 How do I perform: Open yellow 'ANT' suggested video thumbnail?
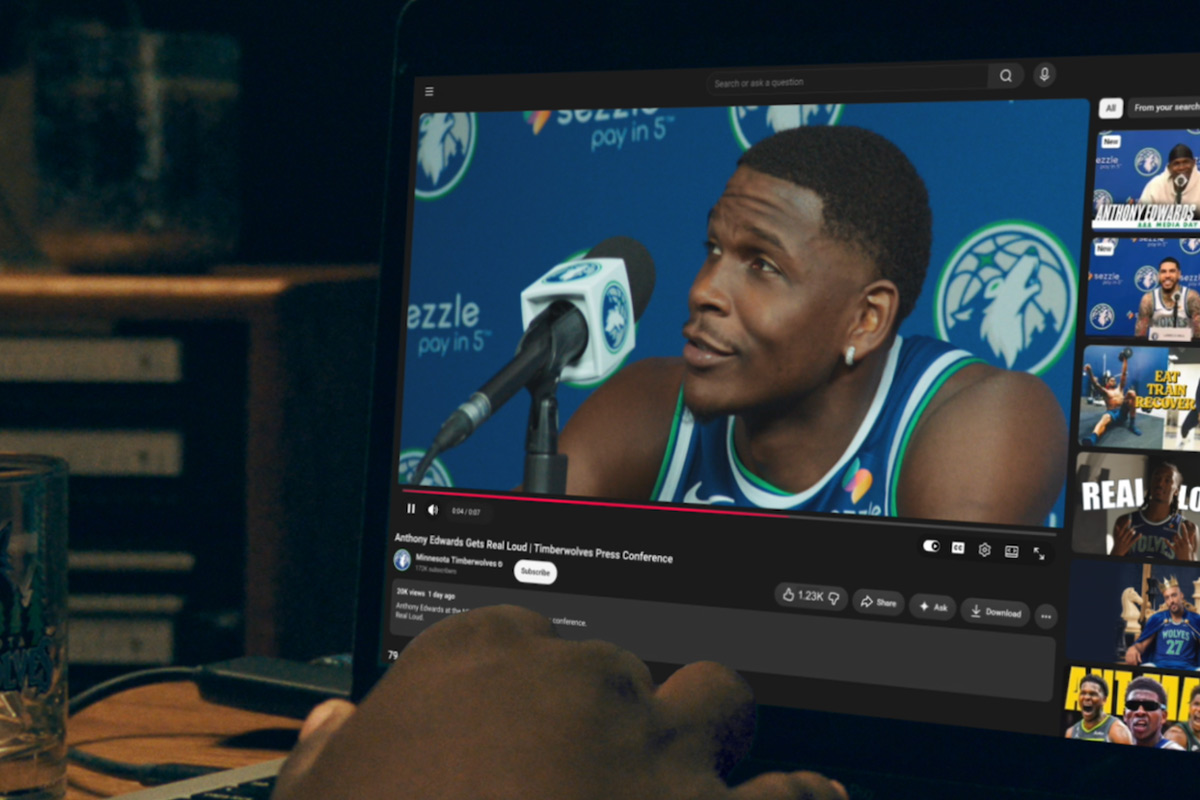1132,708
